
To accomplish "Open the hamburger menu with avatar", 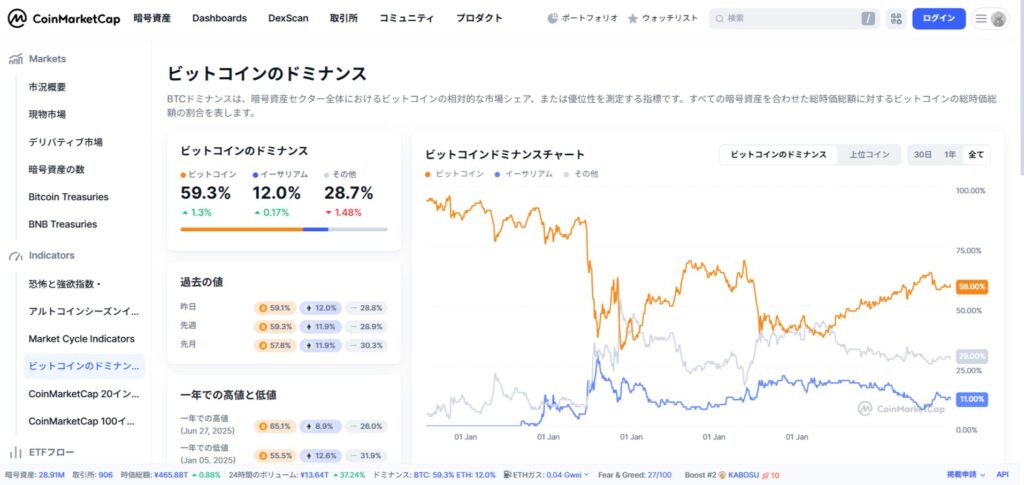I will (x=989, y=18).
